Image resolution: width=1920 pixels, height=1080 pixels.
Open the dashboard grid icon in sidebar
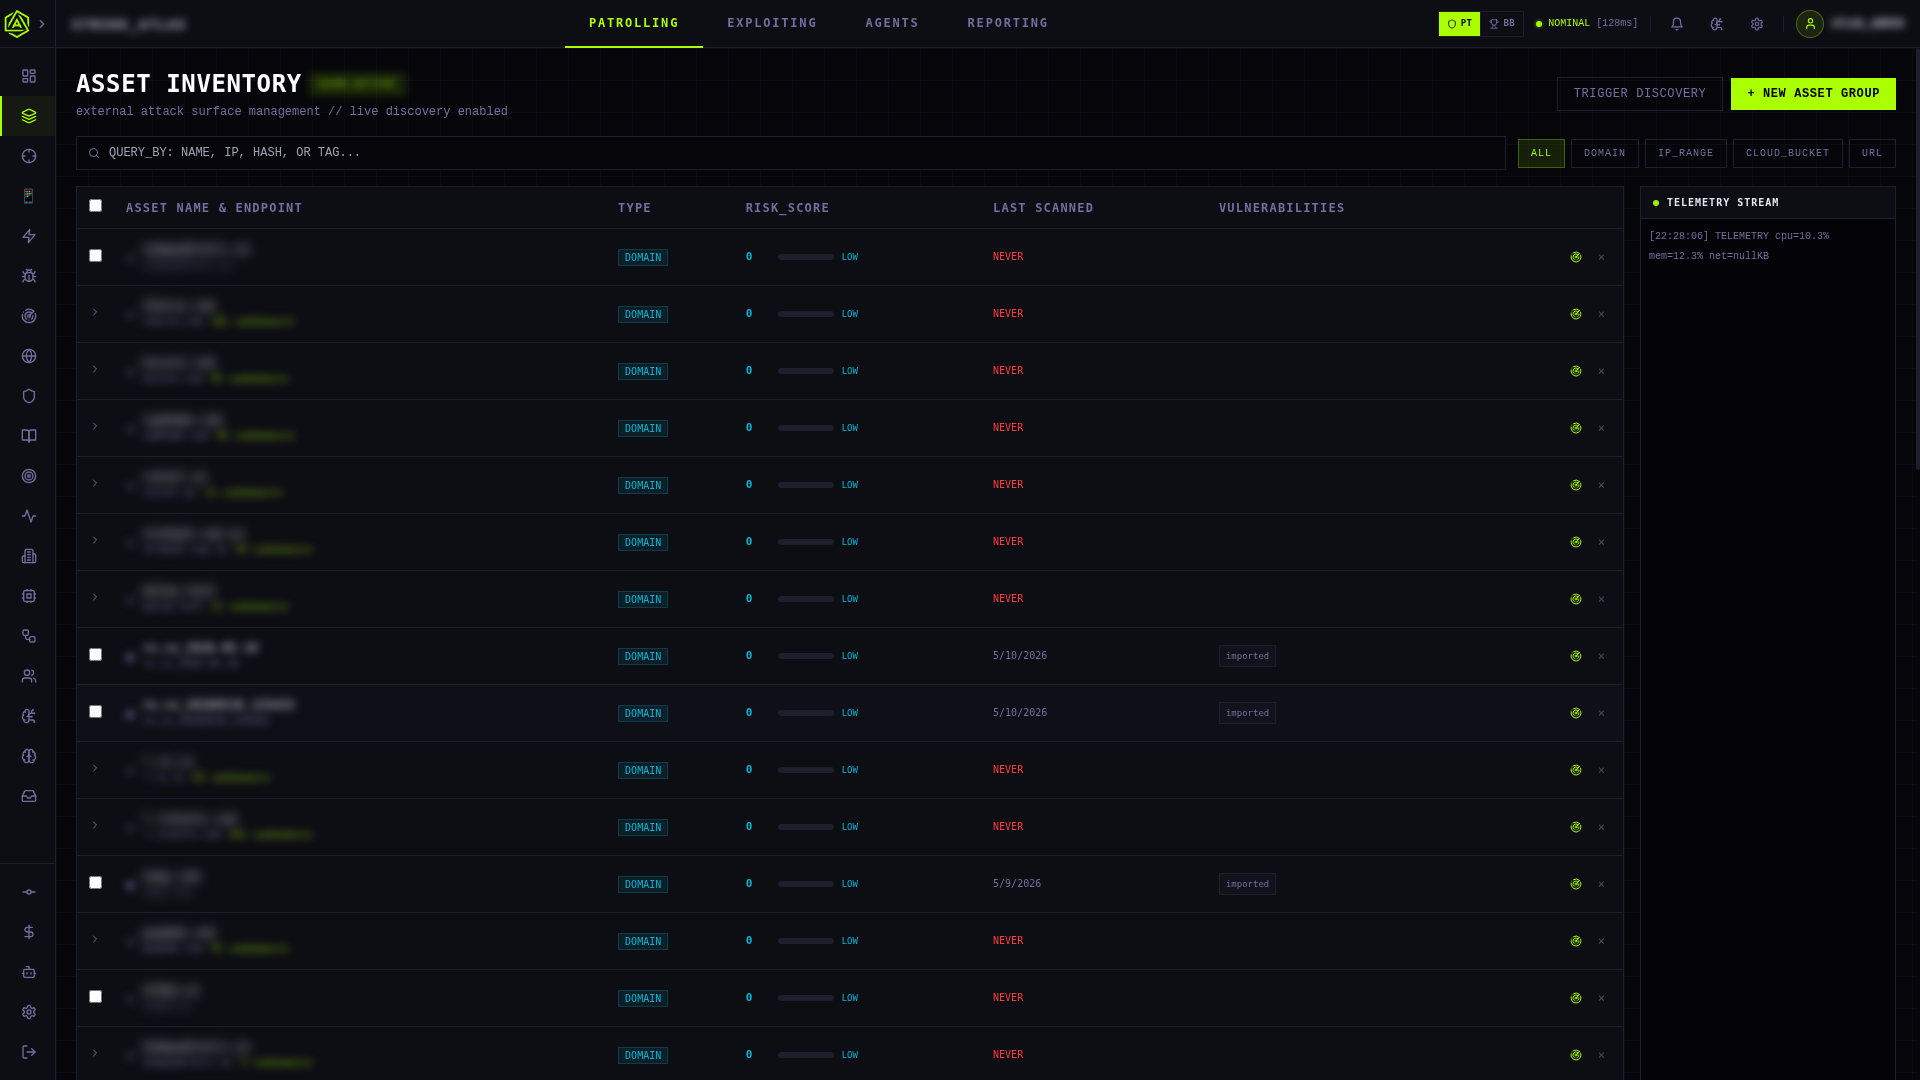pos(29,76)
